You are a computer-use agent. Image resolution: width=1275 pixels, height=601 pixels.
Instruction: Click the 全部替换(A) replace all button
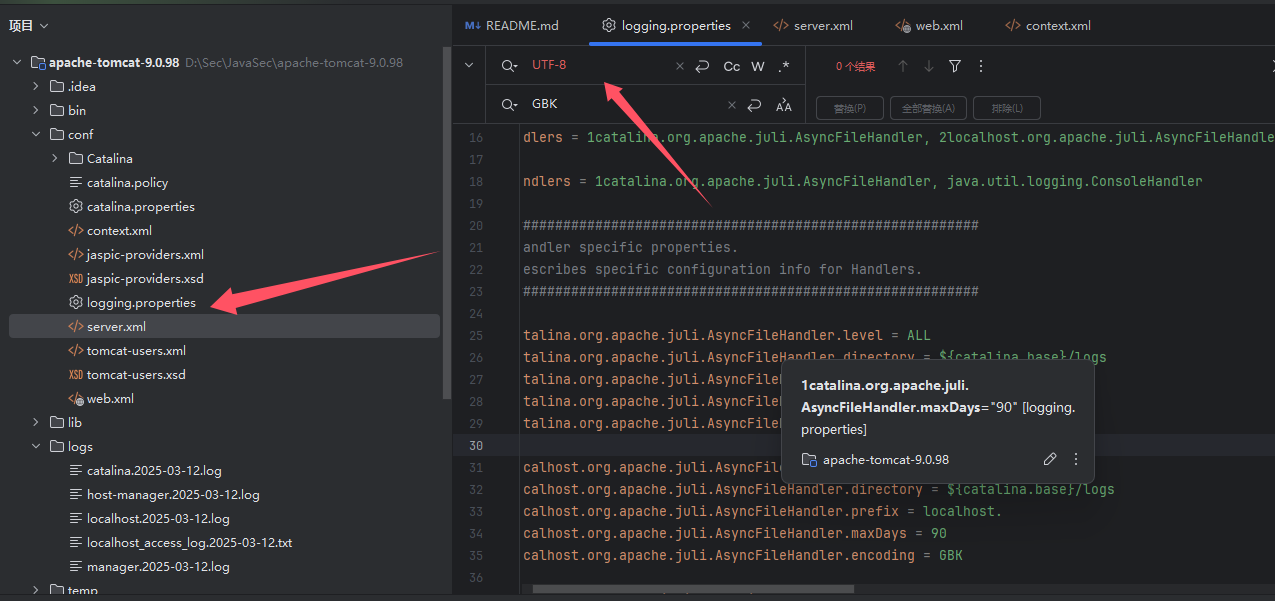[928, 108]
